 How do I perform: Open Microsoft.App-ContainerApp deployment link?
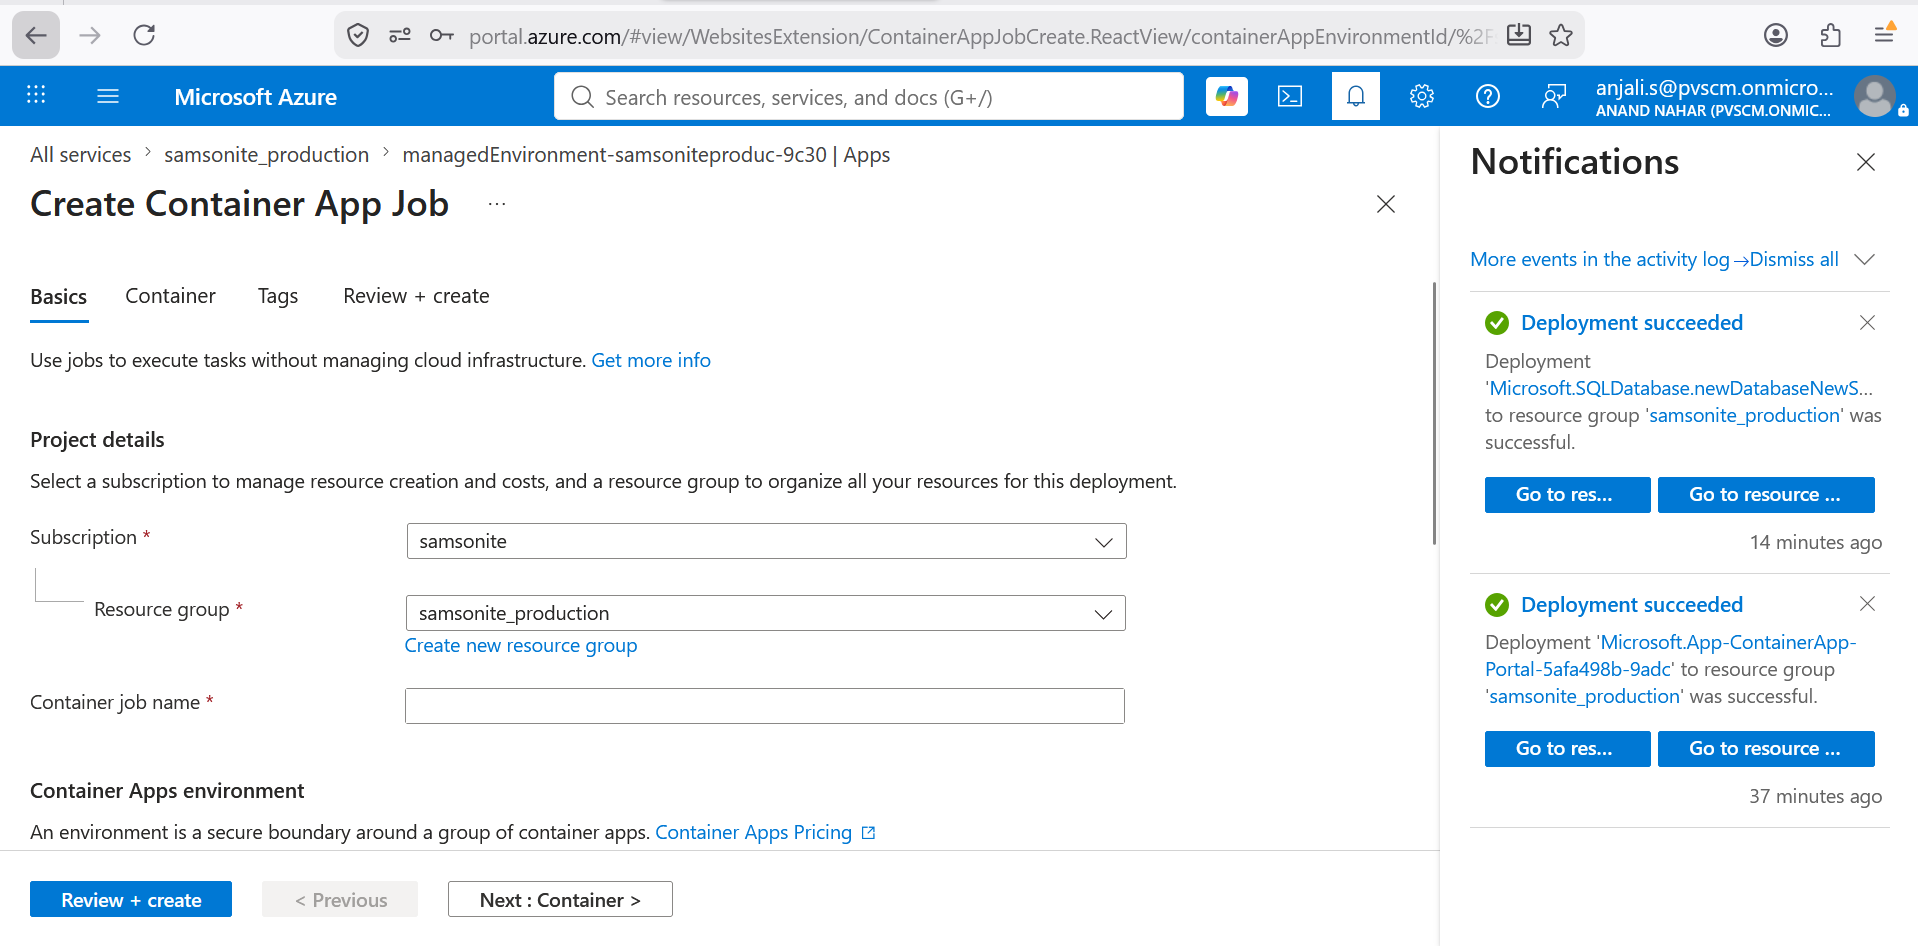[1670, 656]
